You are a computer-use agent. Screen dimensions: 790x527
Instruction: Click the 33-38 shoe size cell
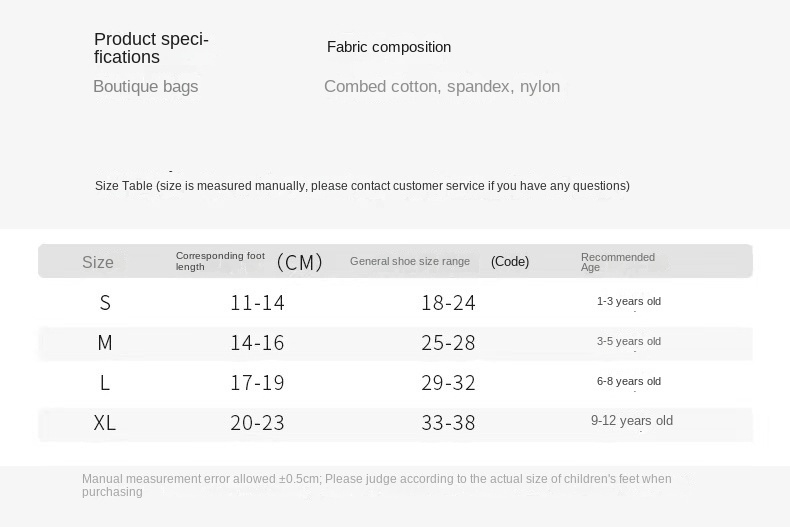[x=448, y=423]
